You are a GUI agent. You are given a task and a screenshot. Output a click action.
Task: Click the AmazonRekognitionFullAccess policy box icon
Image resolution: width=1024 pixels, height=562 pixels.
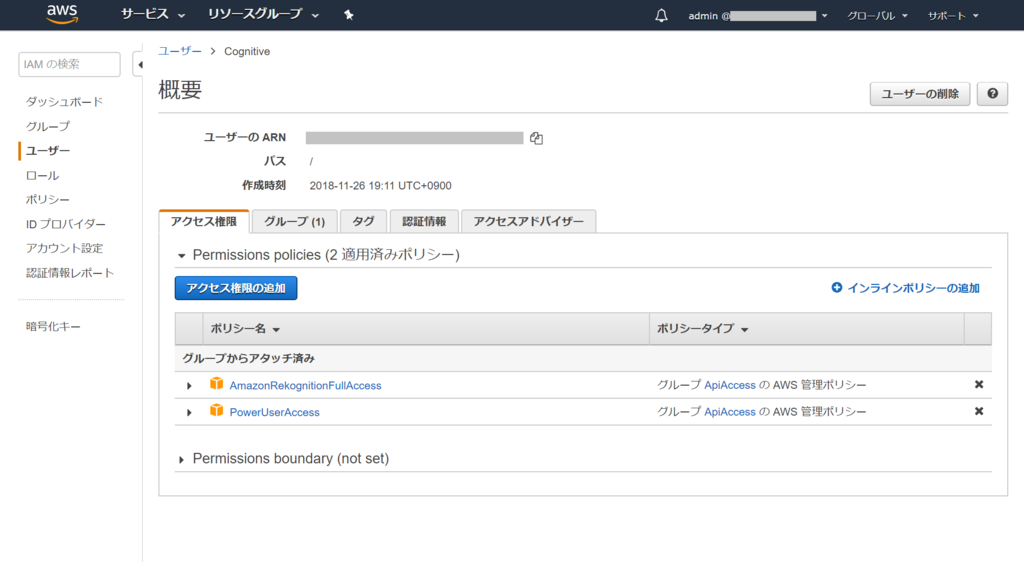(x=216, y=384)
